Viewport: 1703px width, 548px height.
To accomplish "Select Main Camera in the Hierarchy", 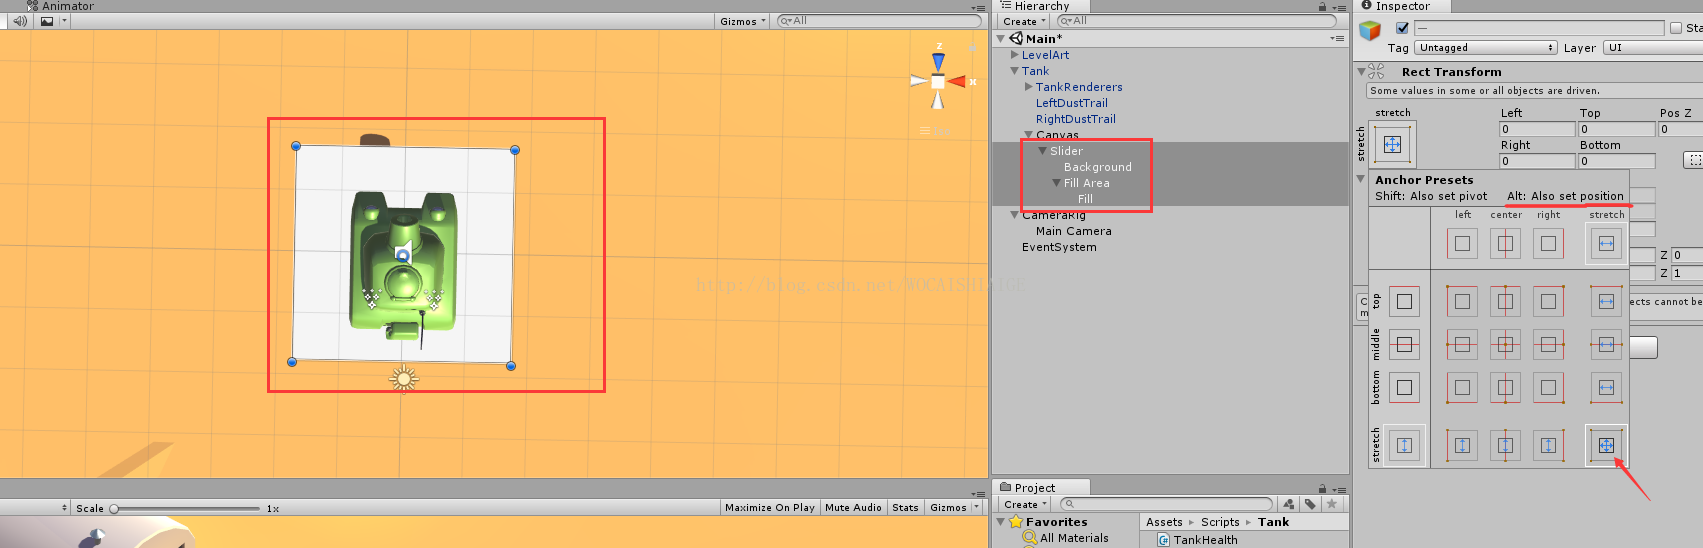I will point(1074,231).
